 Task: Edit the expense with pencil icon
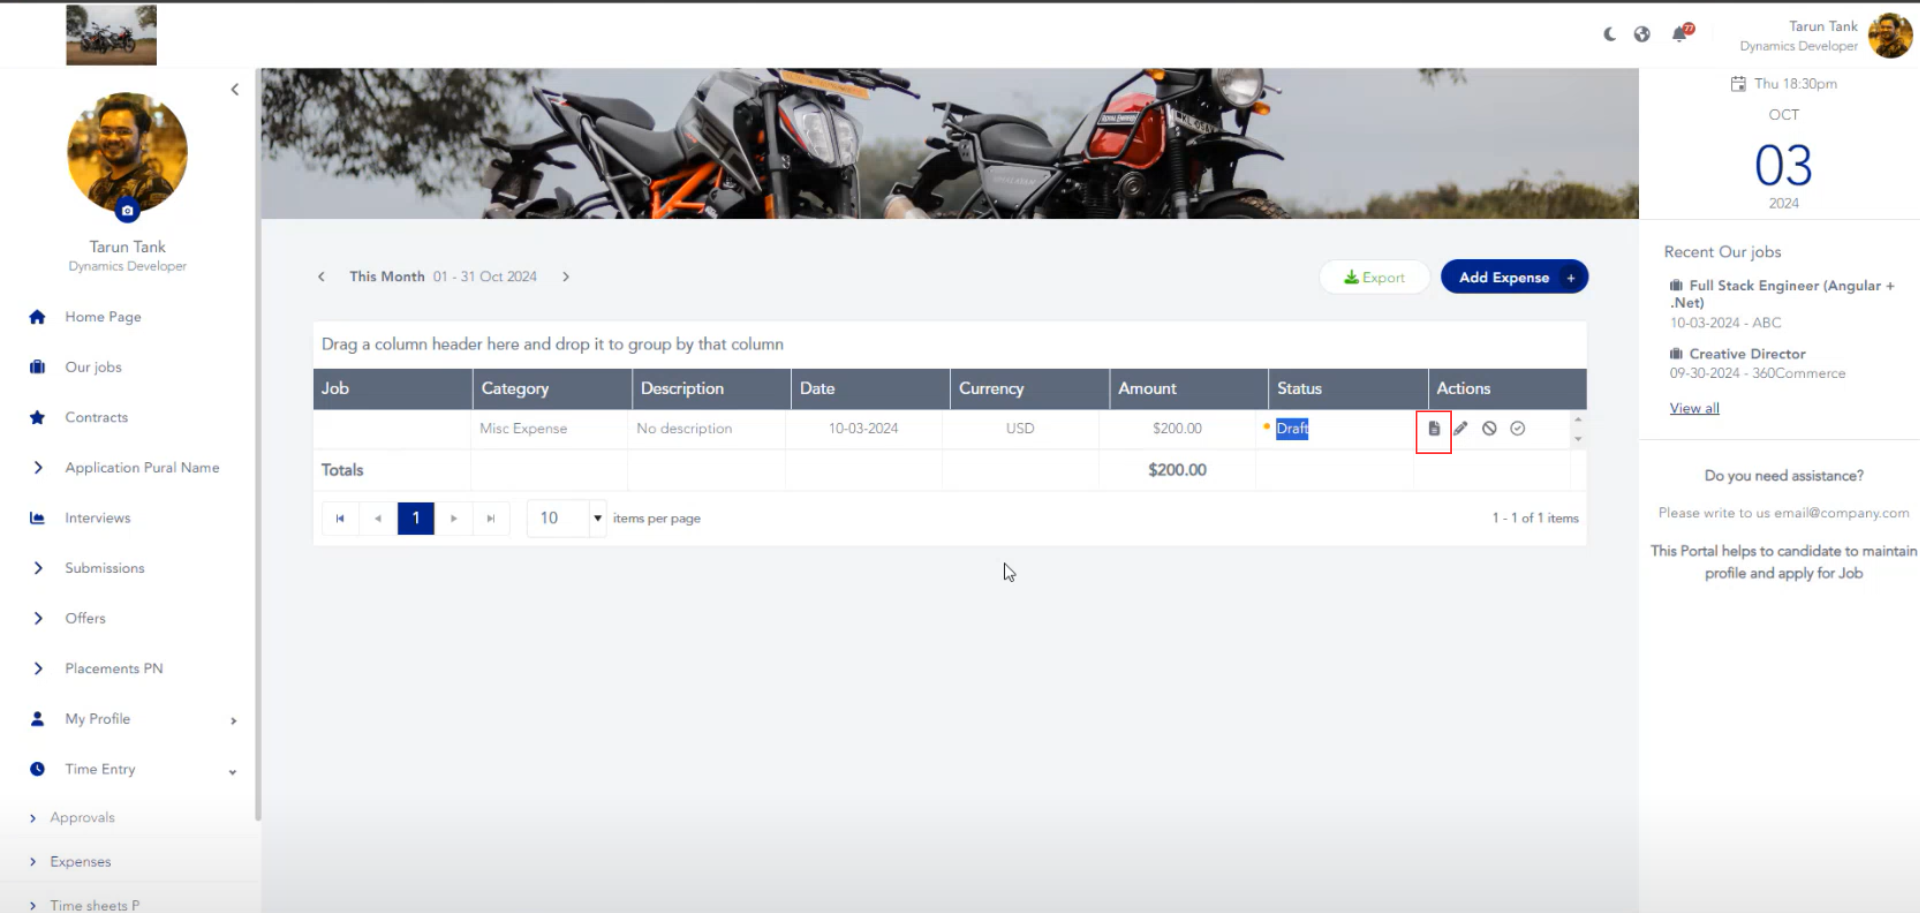[x=1461, y=429]
